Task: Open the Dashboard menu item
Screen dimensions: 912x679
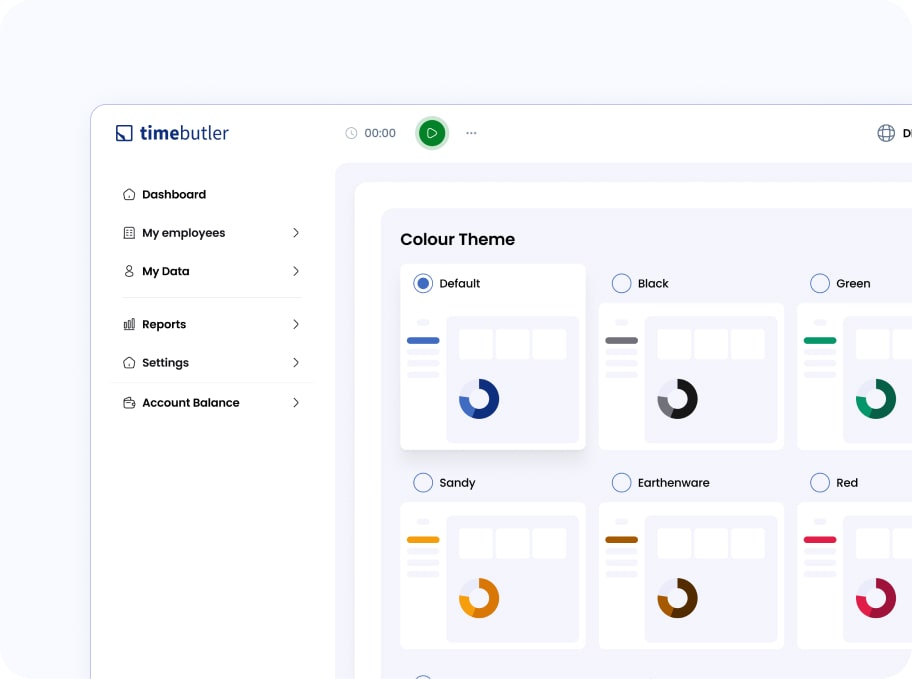Action: [x=174, y=194]
